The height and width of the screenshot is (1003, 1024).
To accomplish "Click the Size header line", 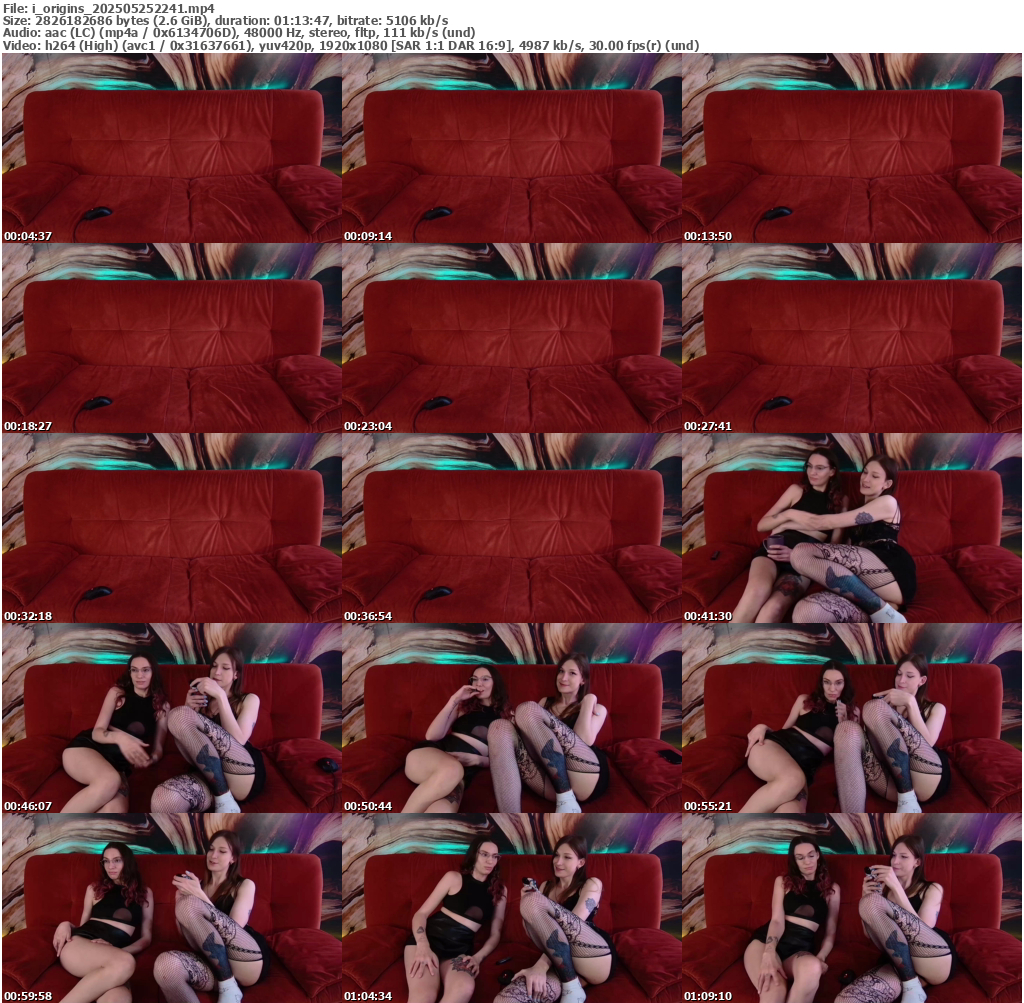I will (225, 21).
